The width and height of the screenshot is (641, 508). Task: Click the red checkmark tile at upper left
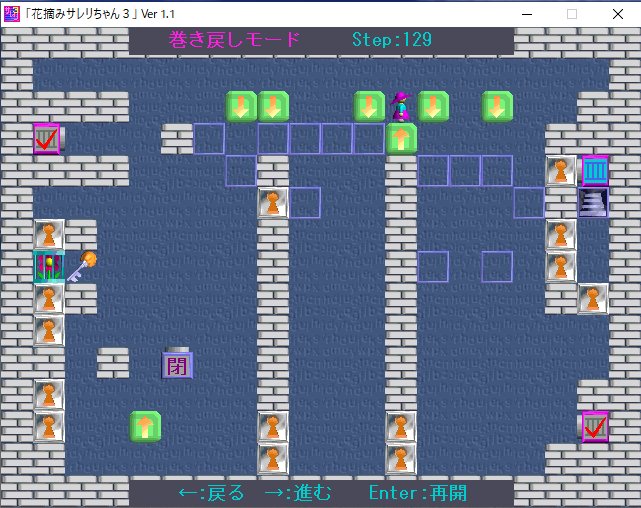point(46,138)
